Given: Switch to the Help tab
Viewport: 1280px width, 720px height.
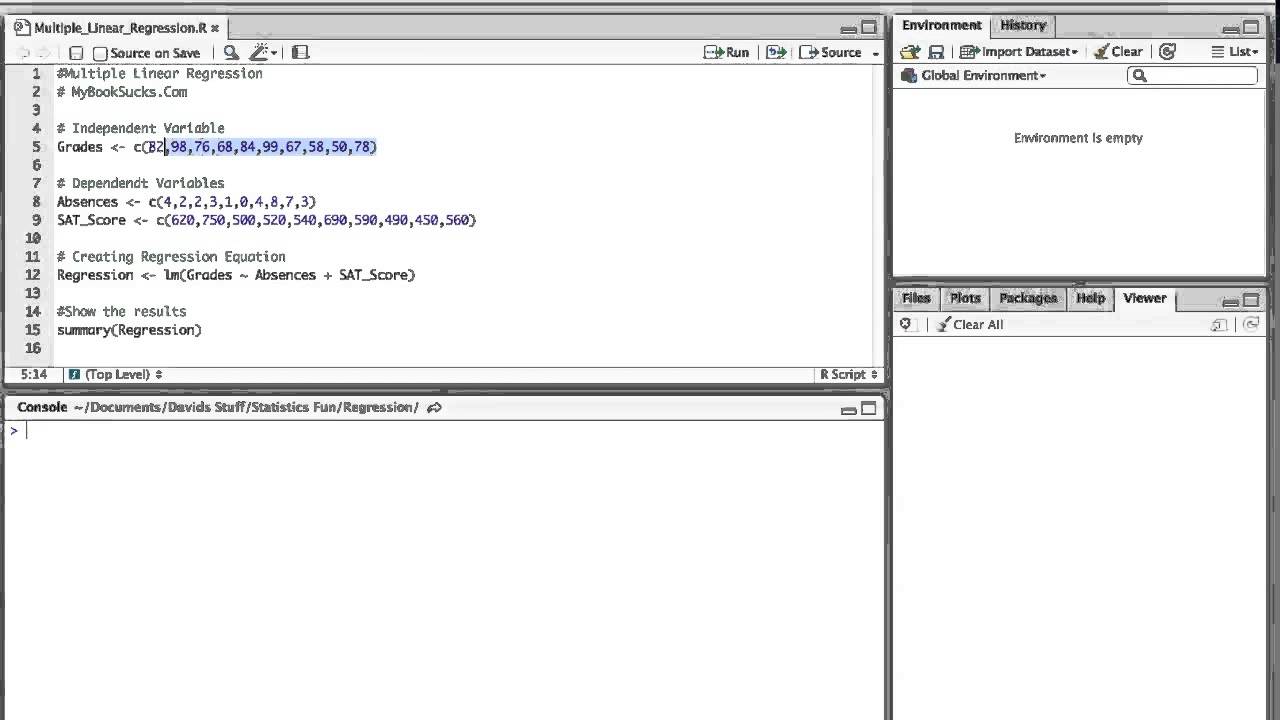Looking at the screenshot, I should [1090, 298].
